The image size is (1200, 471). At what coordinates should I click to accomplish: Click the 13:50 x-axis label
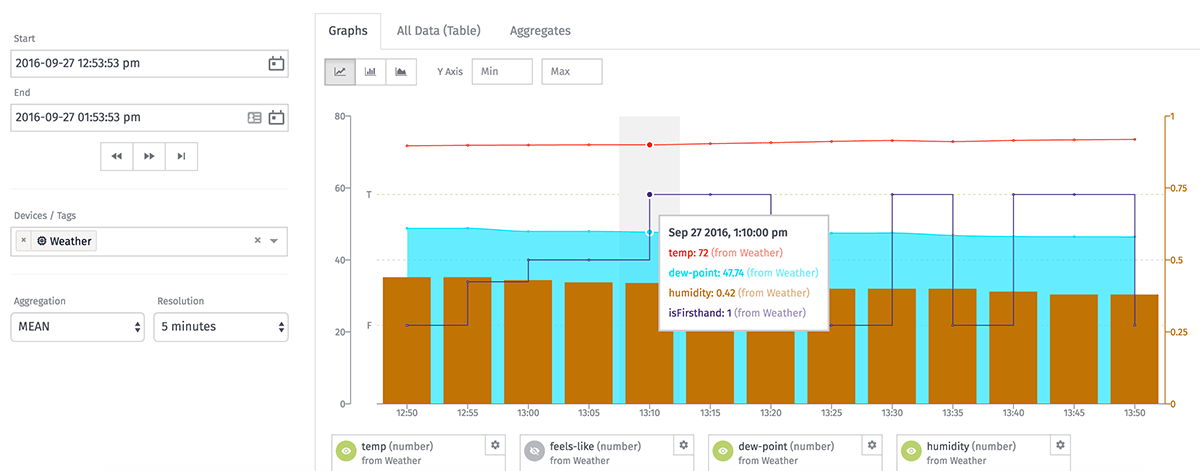pos(1135,413)
